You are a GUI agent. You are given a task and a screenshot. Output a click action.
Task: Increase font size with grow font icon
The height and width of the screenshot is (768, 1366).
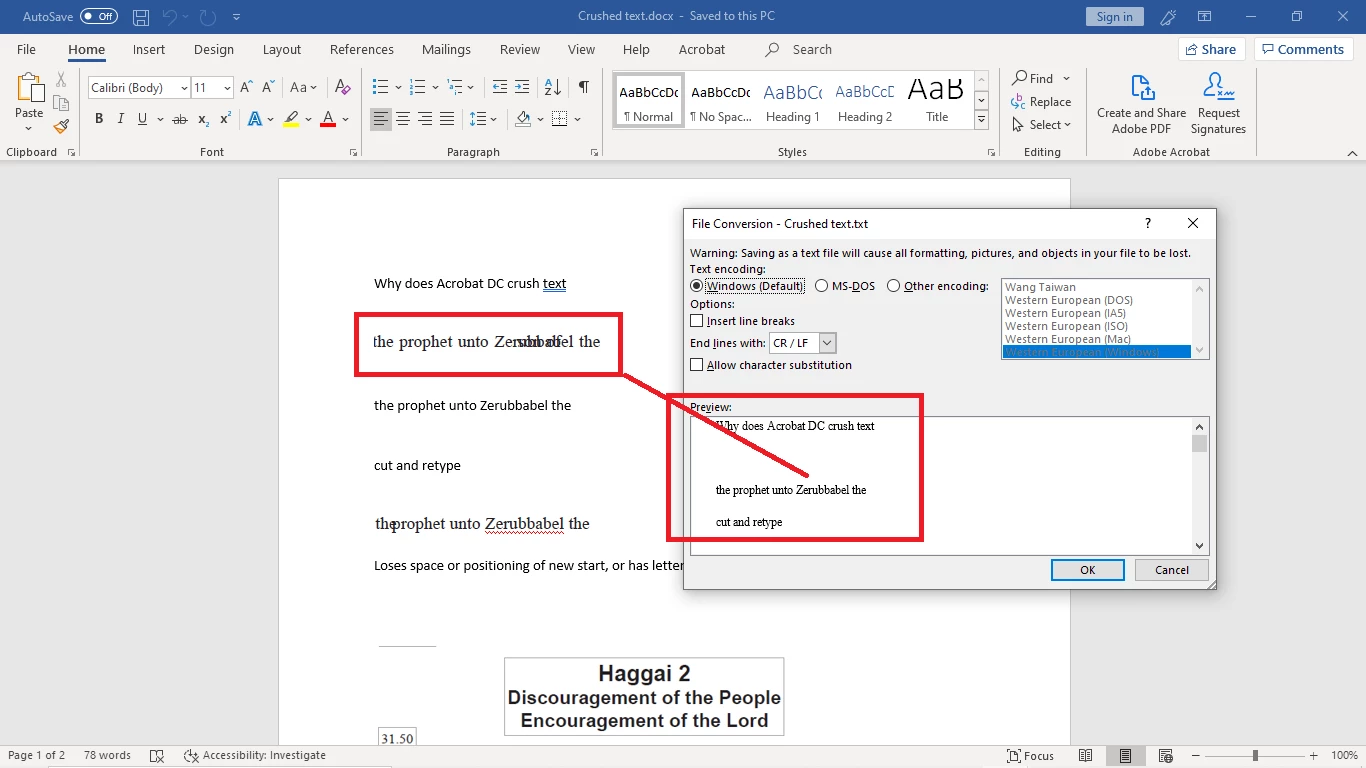pos(247,88)
